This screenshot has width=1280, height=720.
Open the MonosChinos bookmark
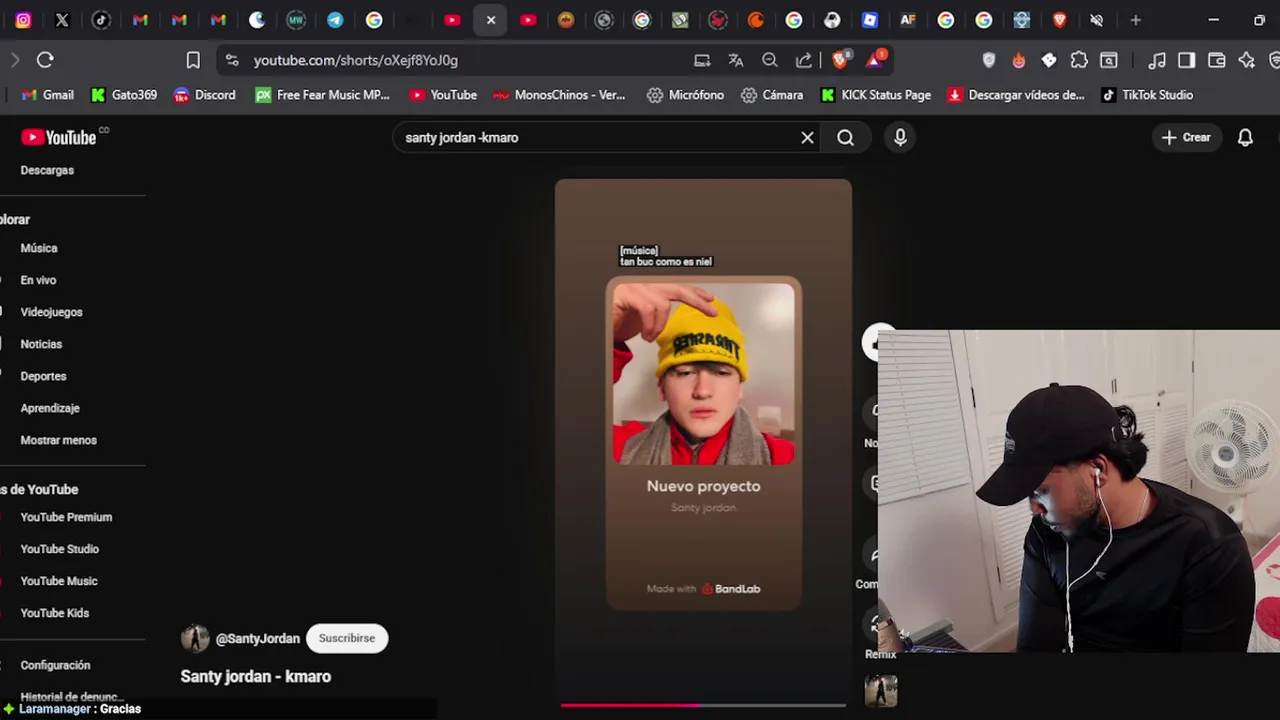pyautogui.click(x=559, y=95)
